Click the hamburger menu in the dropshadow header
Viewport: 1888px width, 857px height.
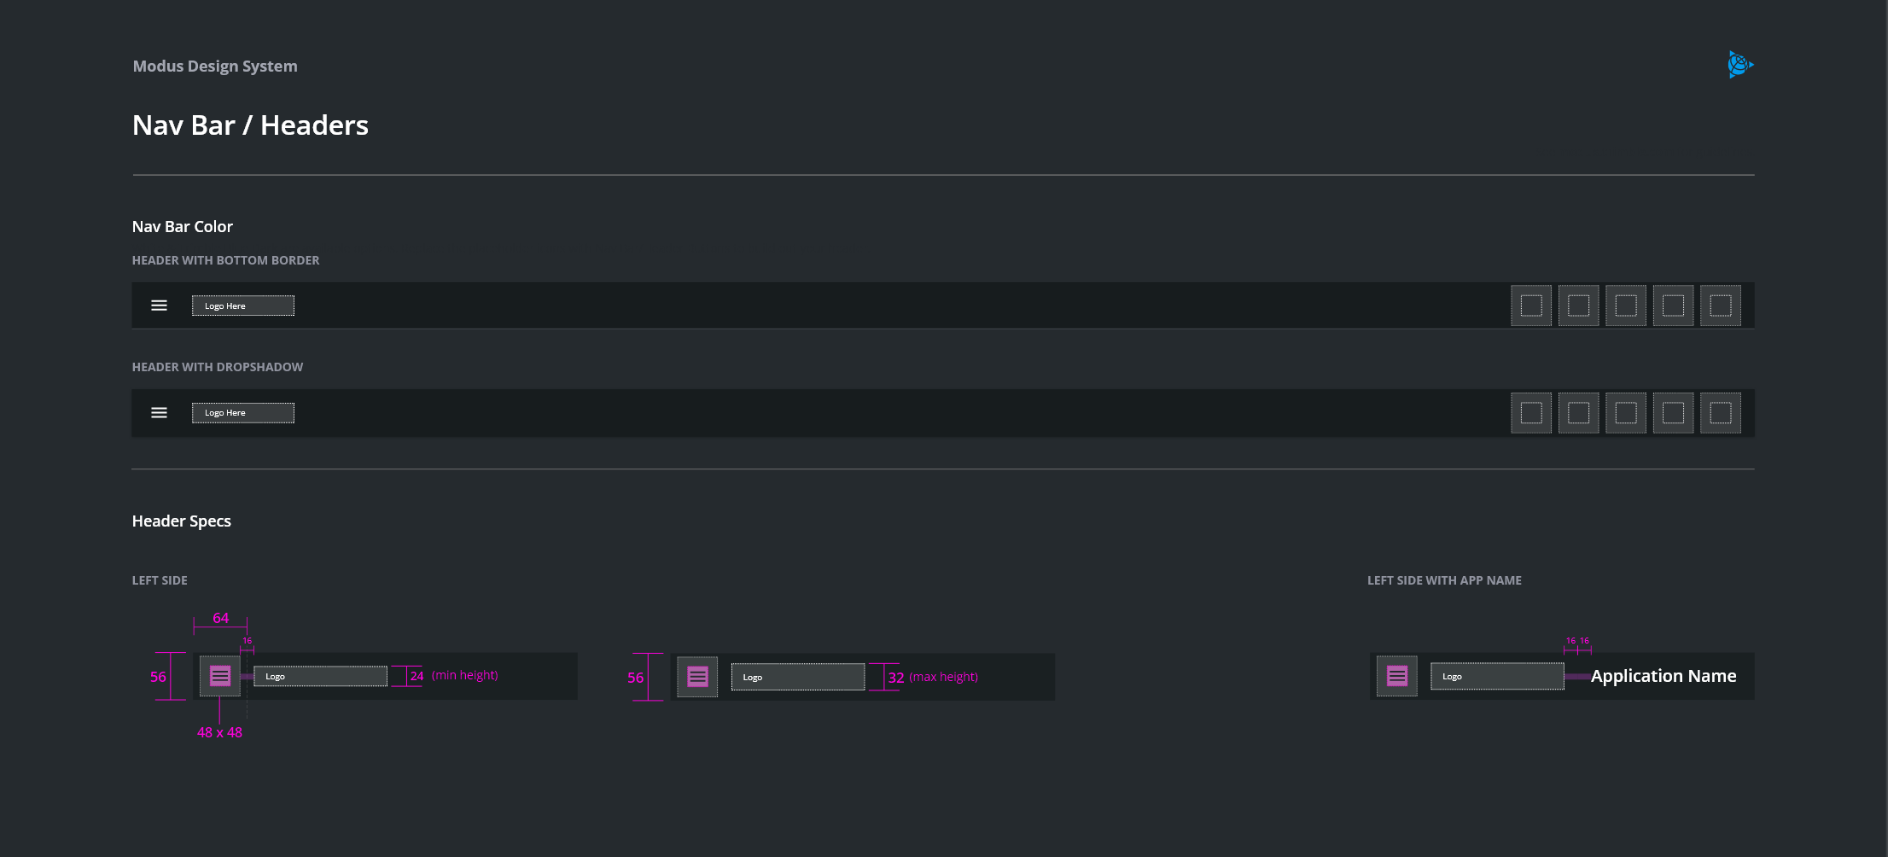coord(158,412)
